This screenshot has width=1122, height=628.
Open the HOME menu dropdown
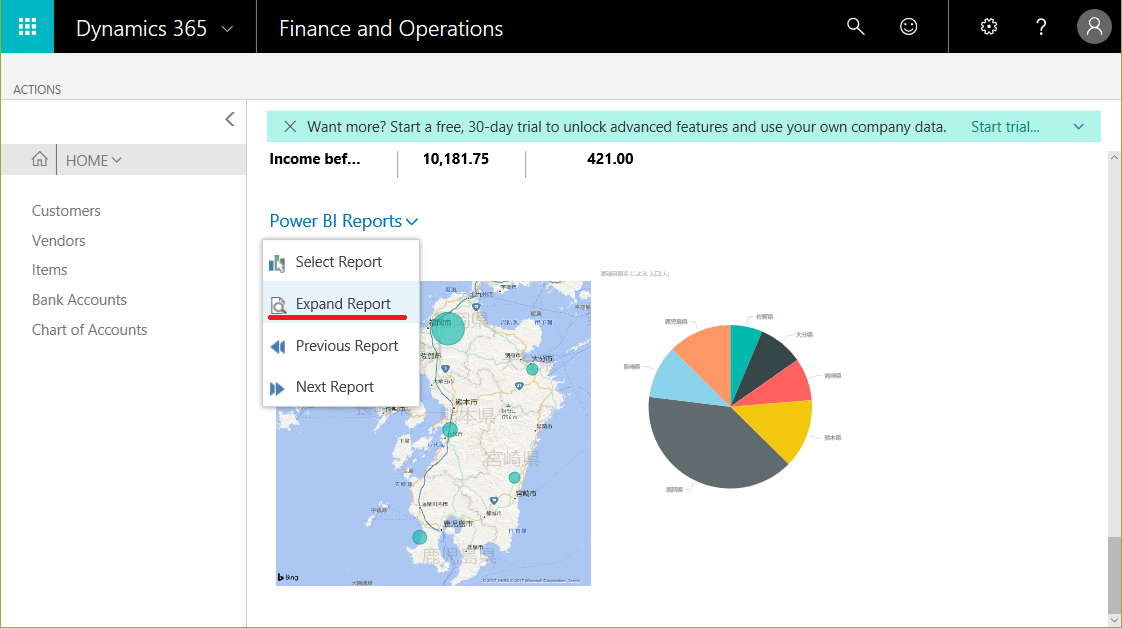point(94,160)
